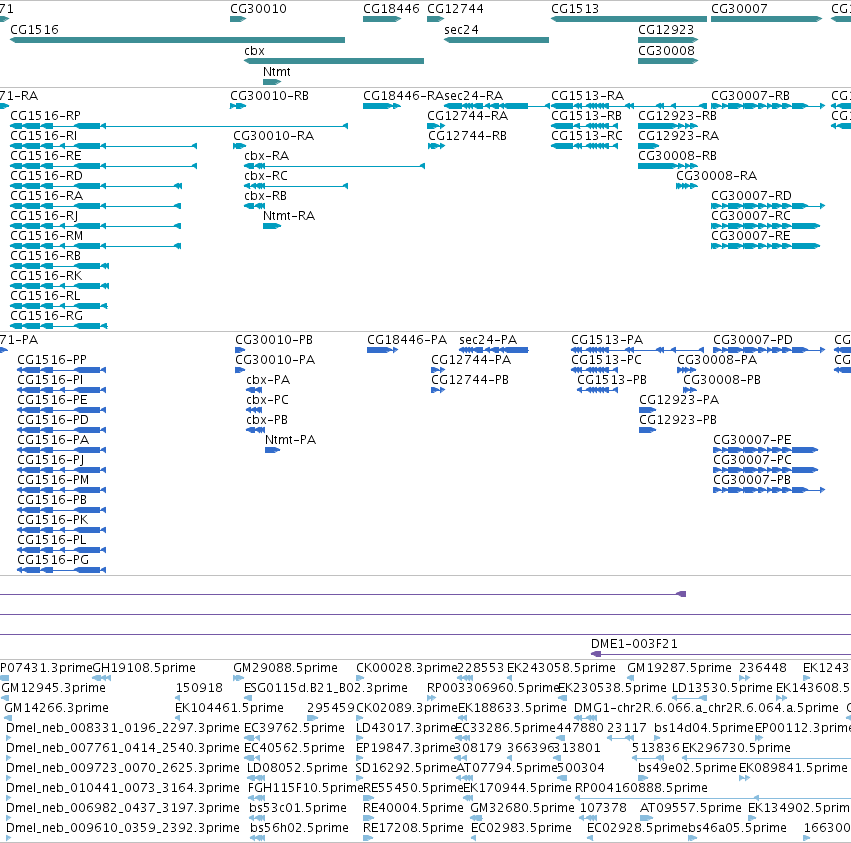Image resolution: width=851 pixels, height=843 pixels.
Task: Select EST LD08052.5prime
Action: pos(256,778)
